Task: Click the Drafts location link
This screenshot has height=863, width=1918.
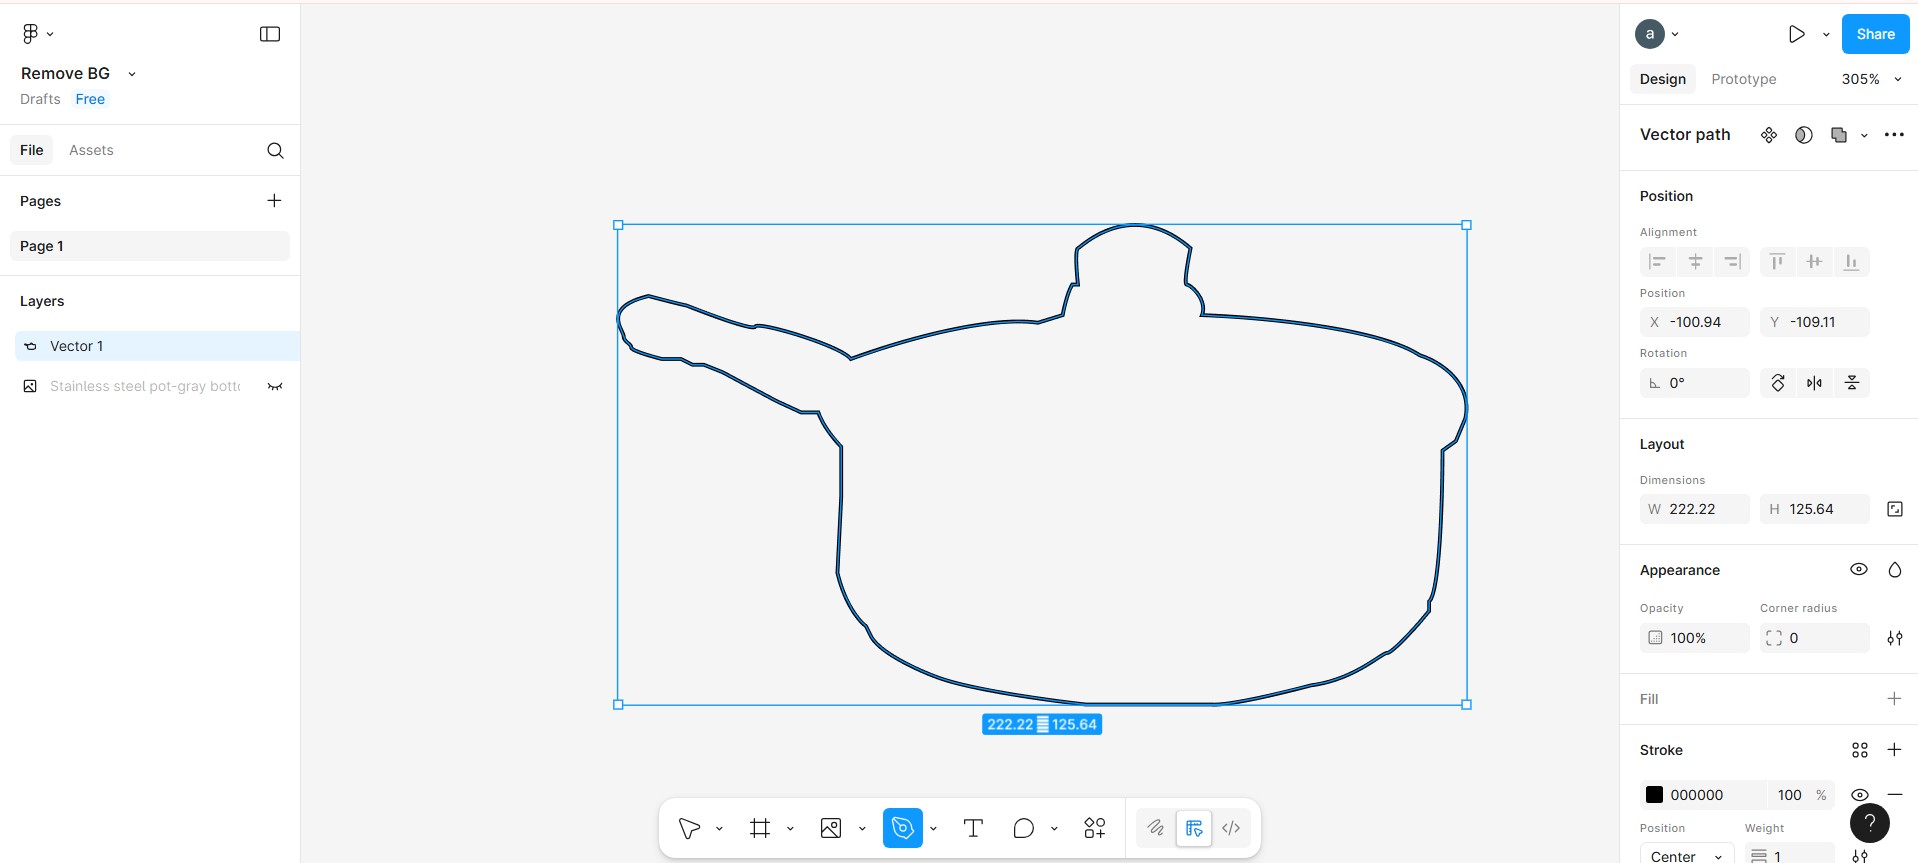Action: (40, 99)
